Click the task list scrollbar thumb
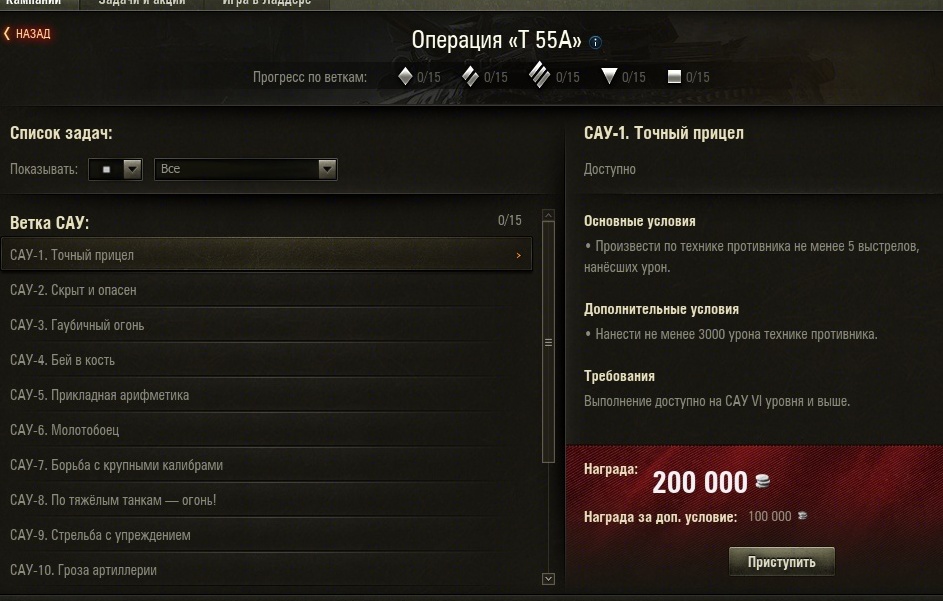The width and height of the screenshot is (943, 601). pyautogui.click(x=548, y=342)
